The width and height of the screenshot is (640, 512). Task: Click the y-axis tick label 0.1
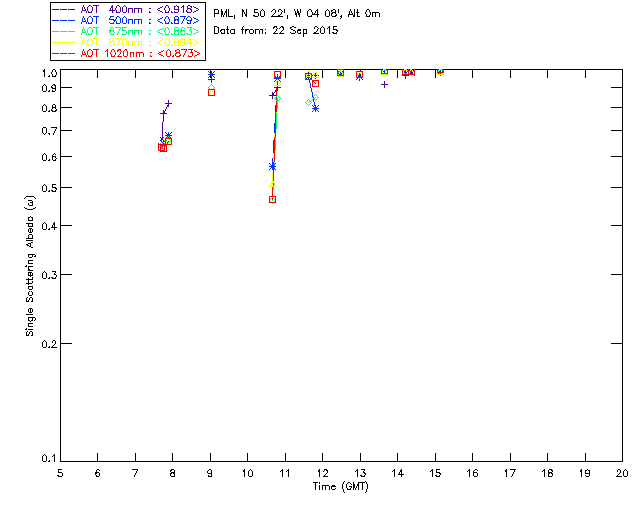point(49,459)
